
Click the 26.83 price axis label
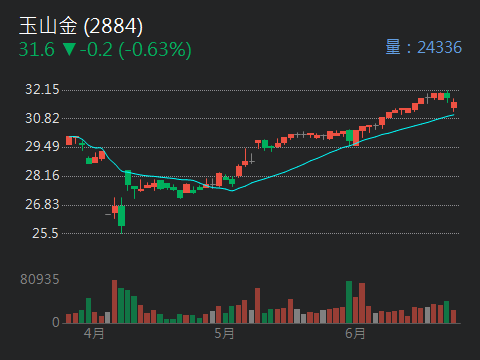tap(42, 204)
